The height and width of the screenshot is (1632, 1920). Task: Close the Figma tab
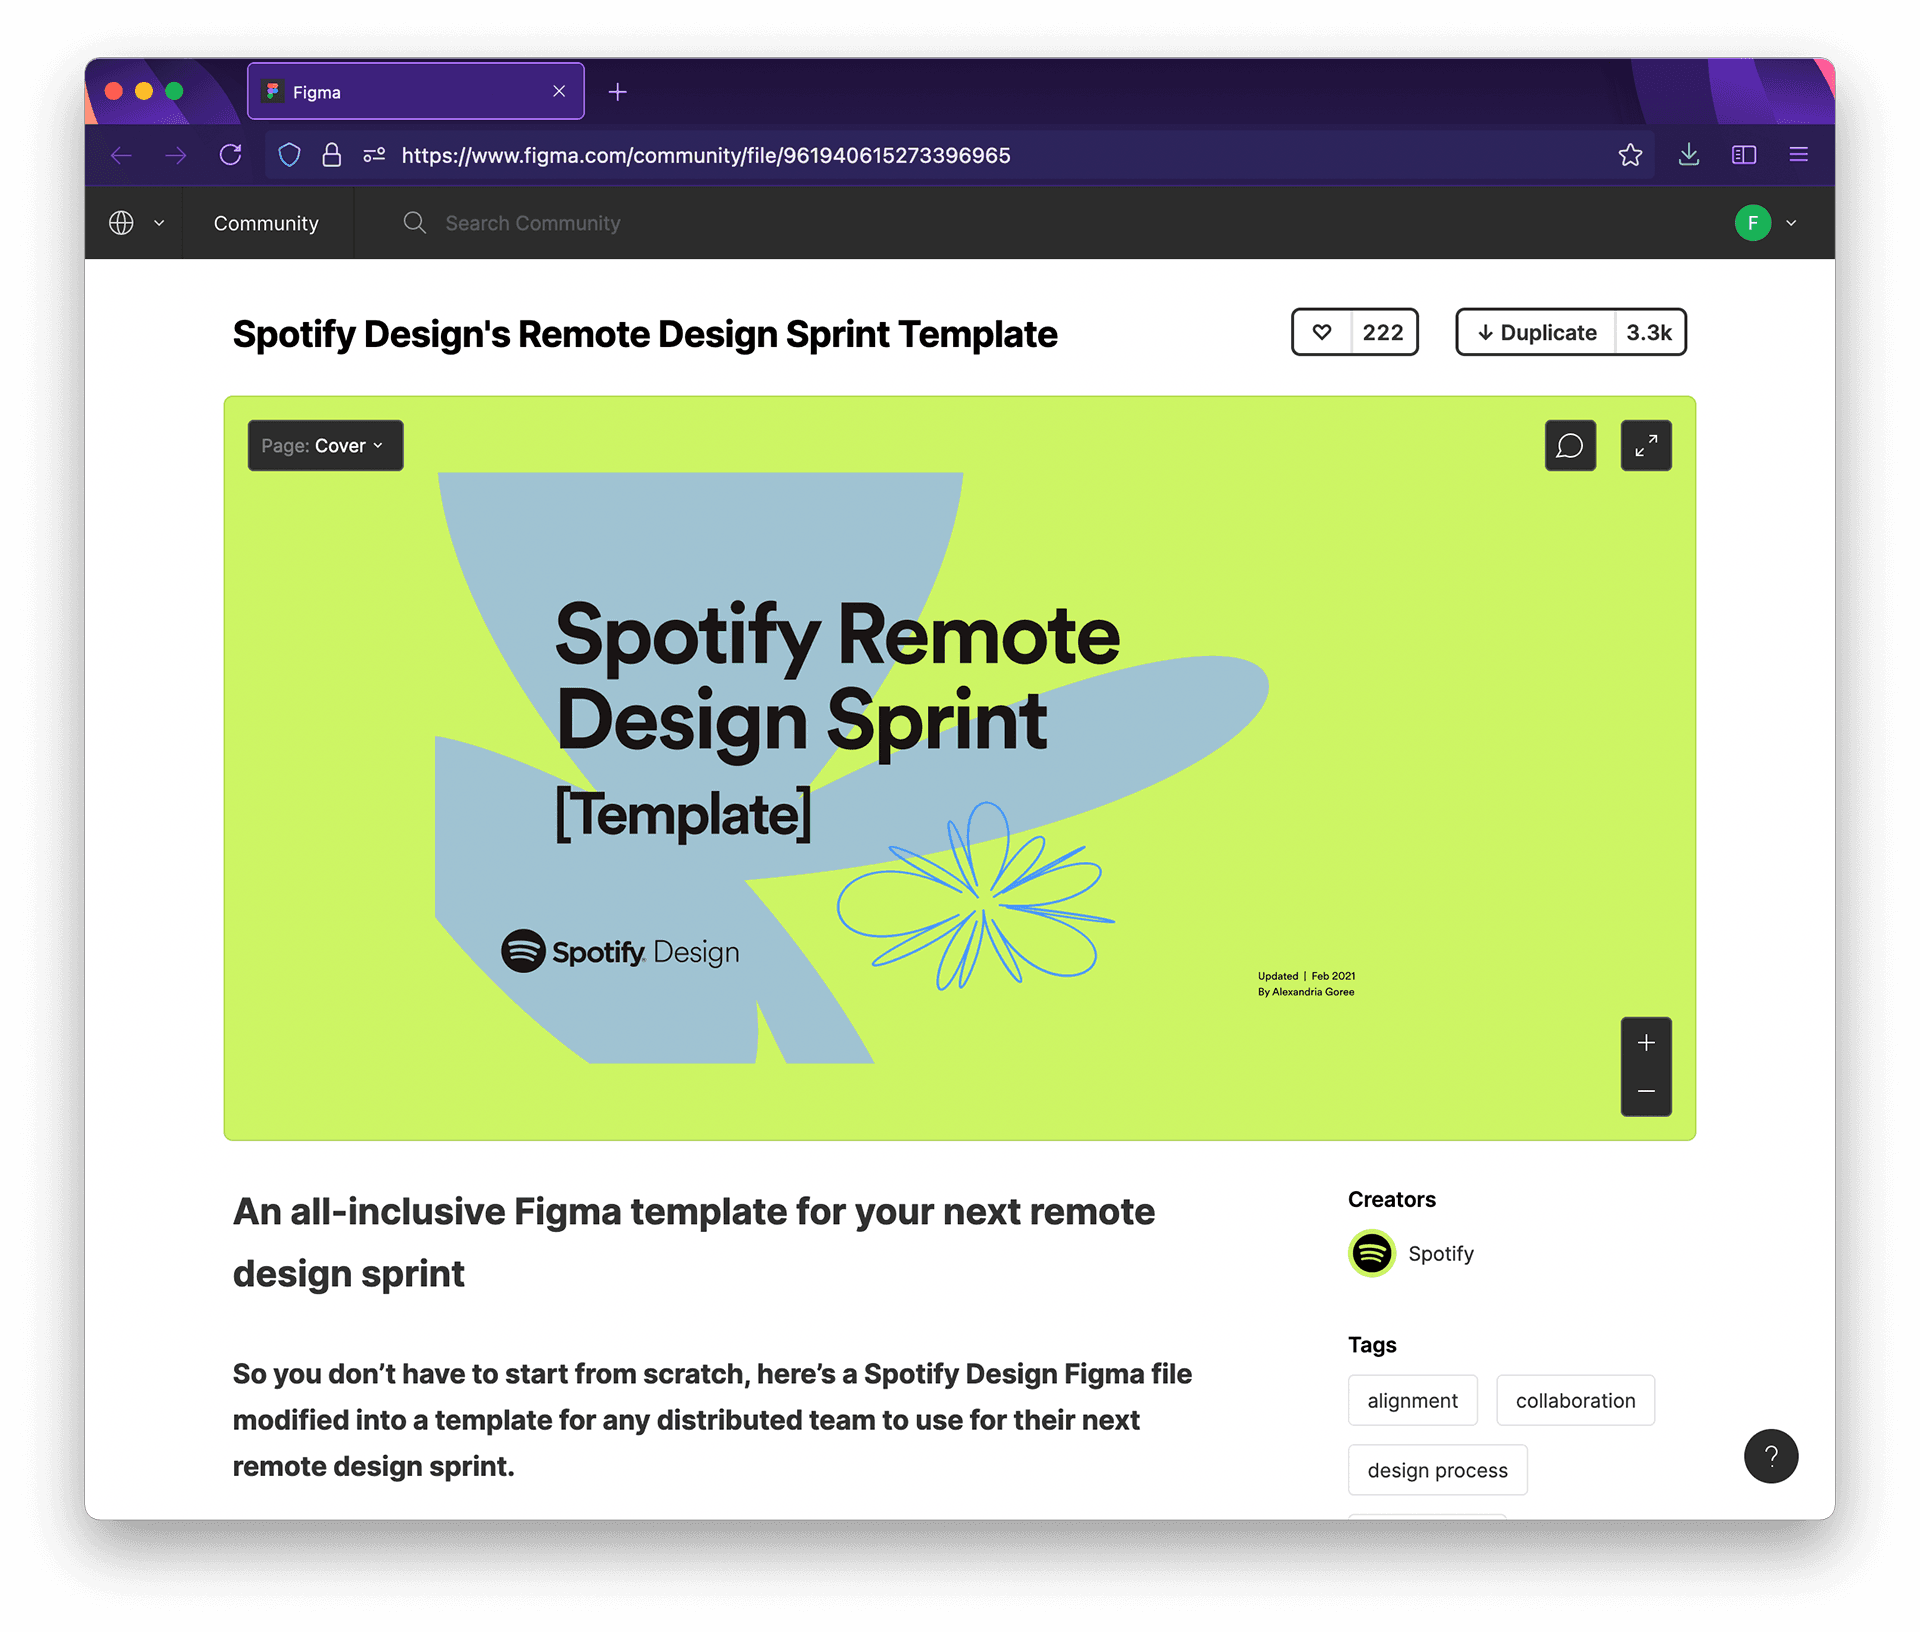pos(559,91)
